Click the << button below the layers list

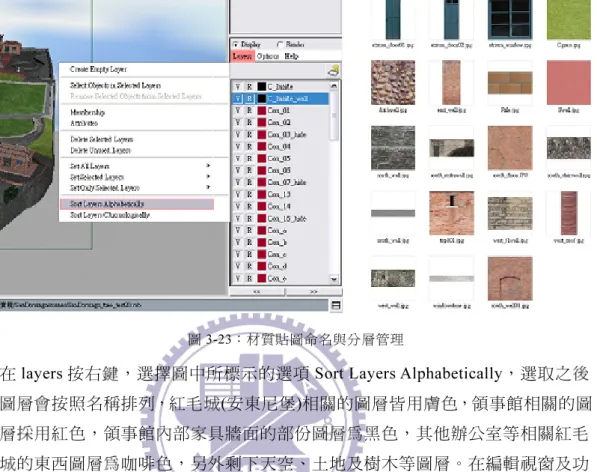[257, 292]
